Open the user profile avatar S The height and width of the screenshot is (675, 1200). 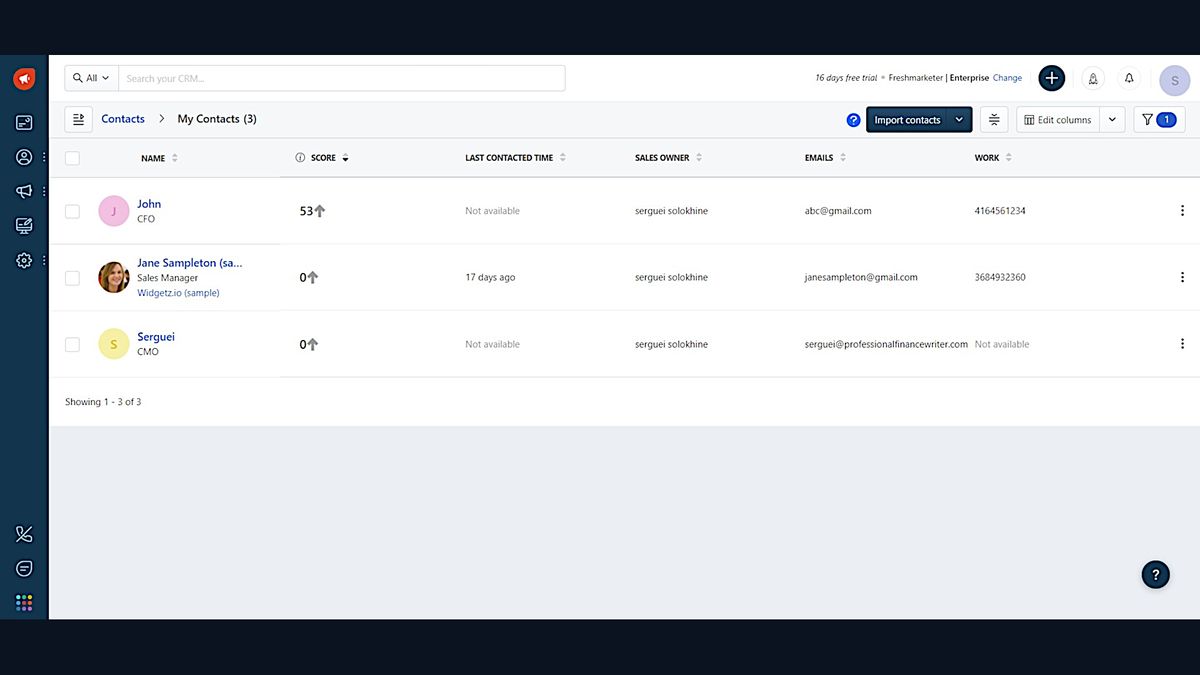click(x=1175, y=80)
